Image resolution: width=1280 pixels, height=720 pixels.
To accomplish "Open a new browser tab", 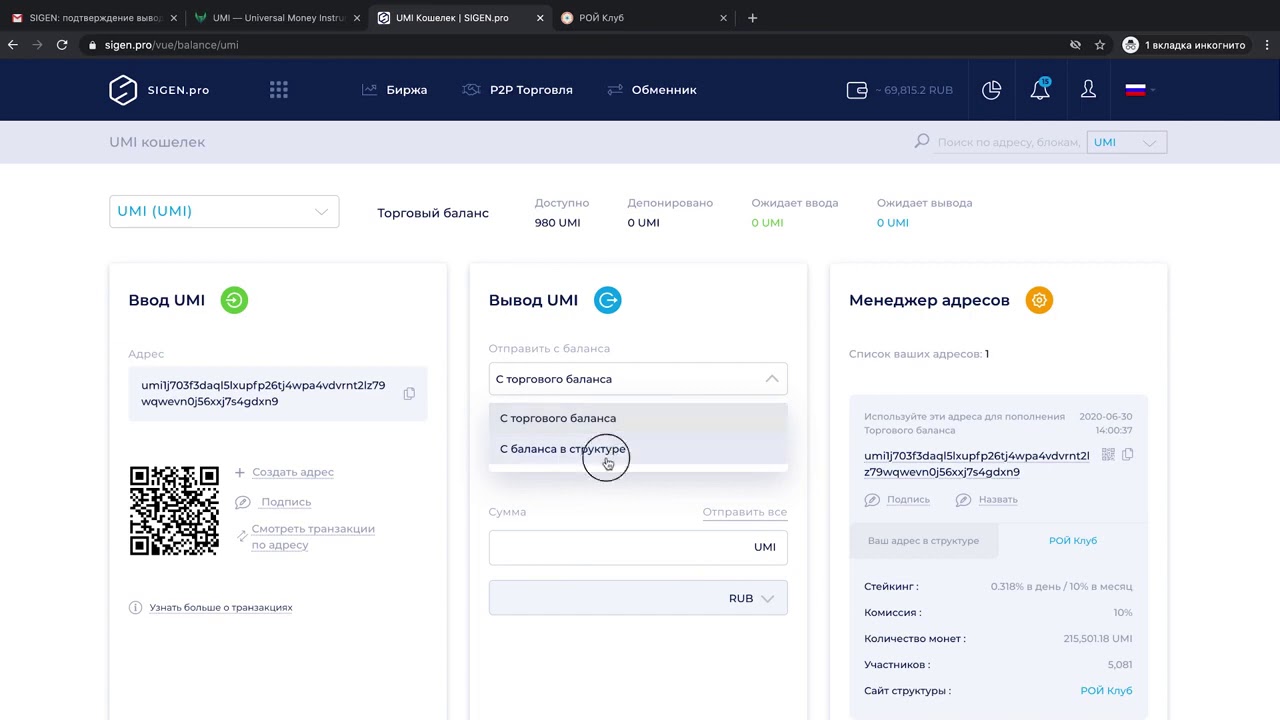I will point(752,18).
